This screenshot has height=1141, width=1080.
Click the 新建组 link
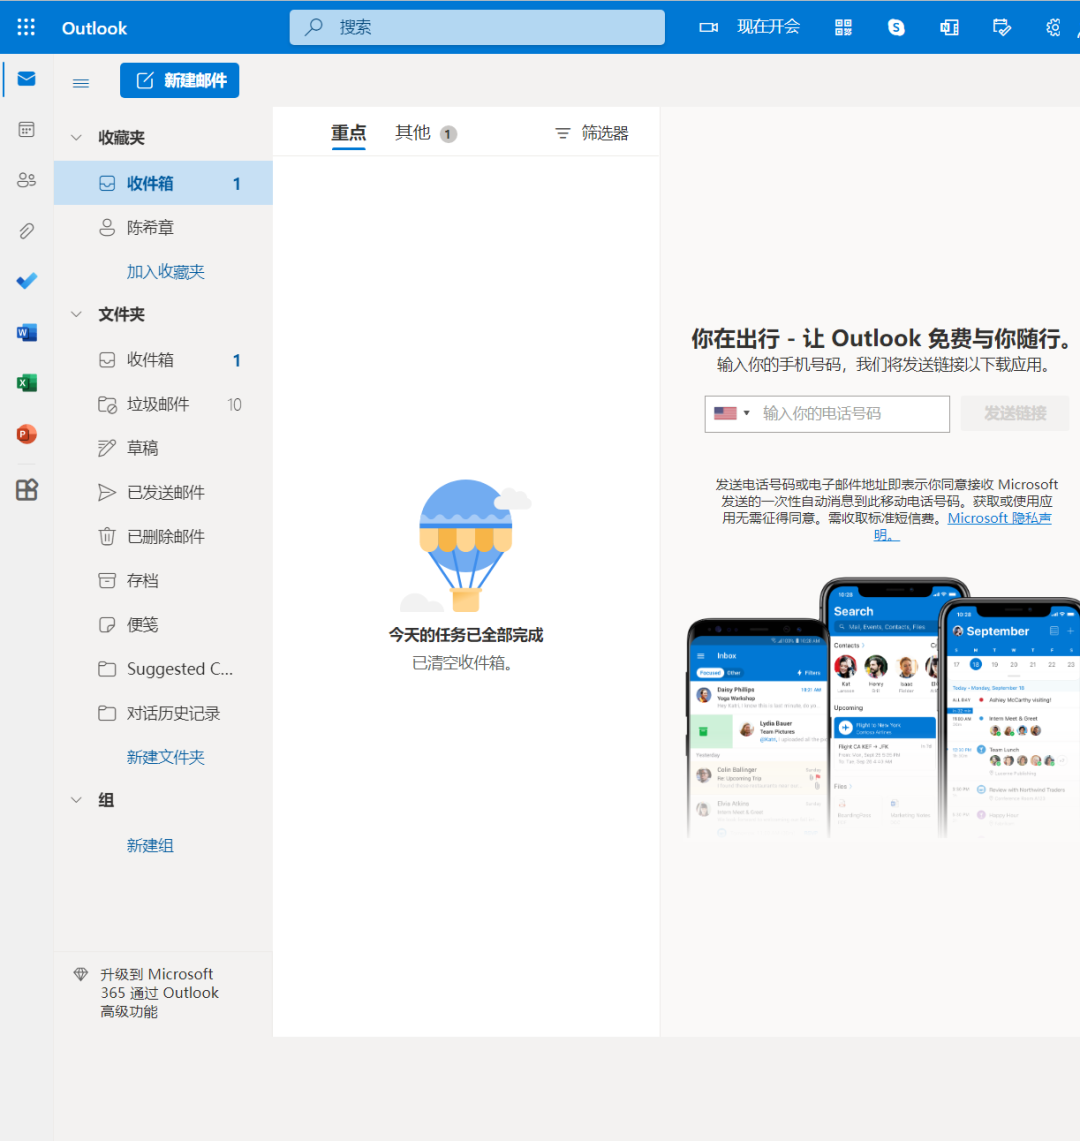(150, 846)
